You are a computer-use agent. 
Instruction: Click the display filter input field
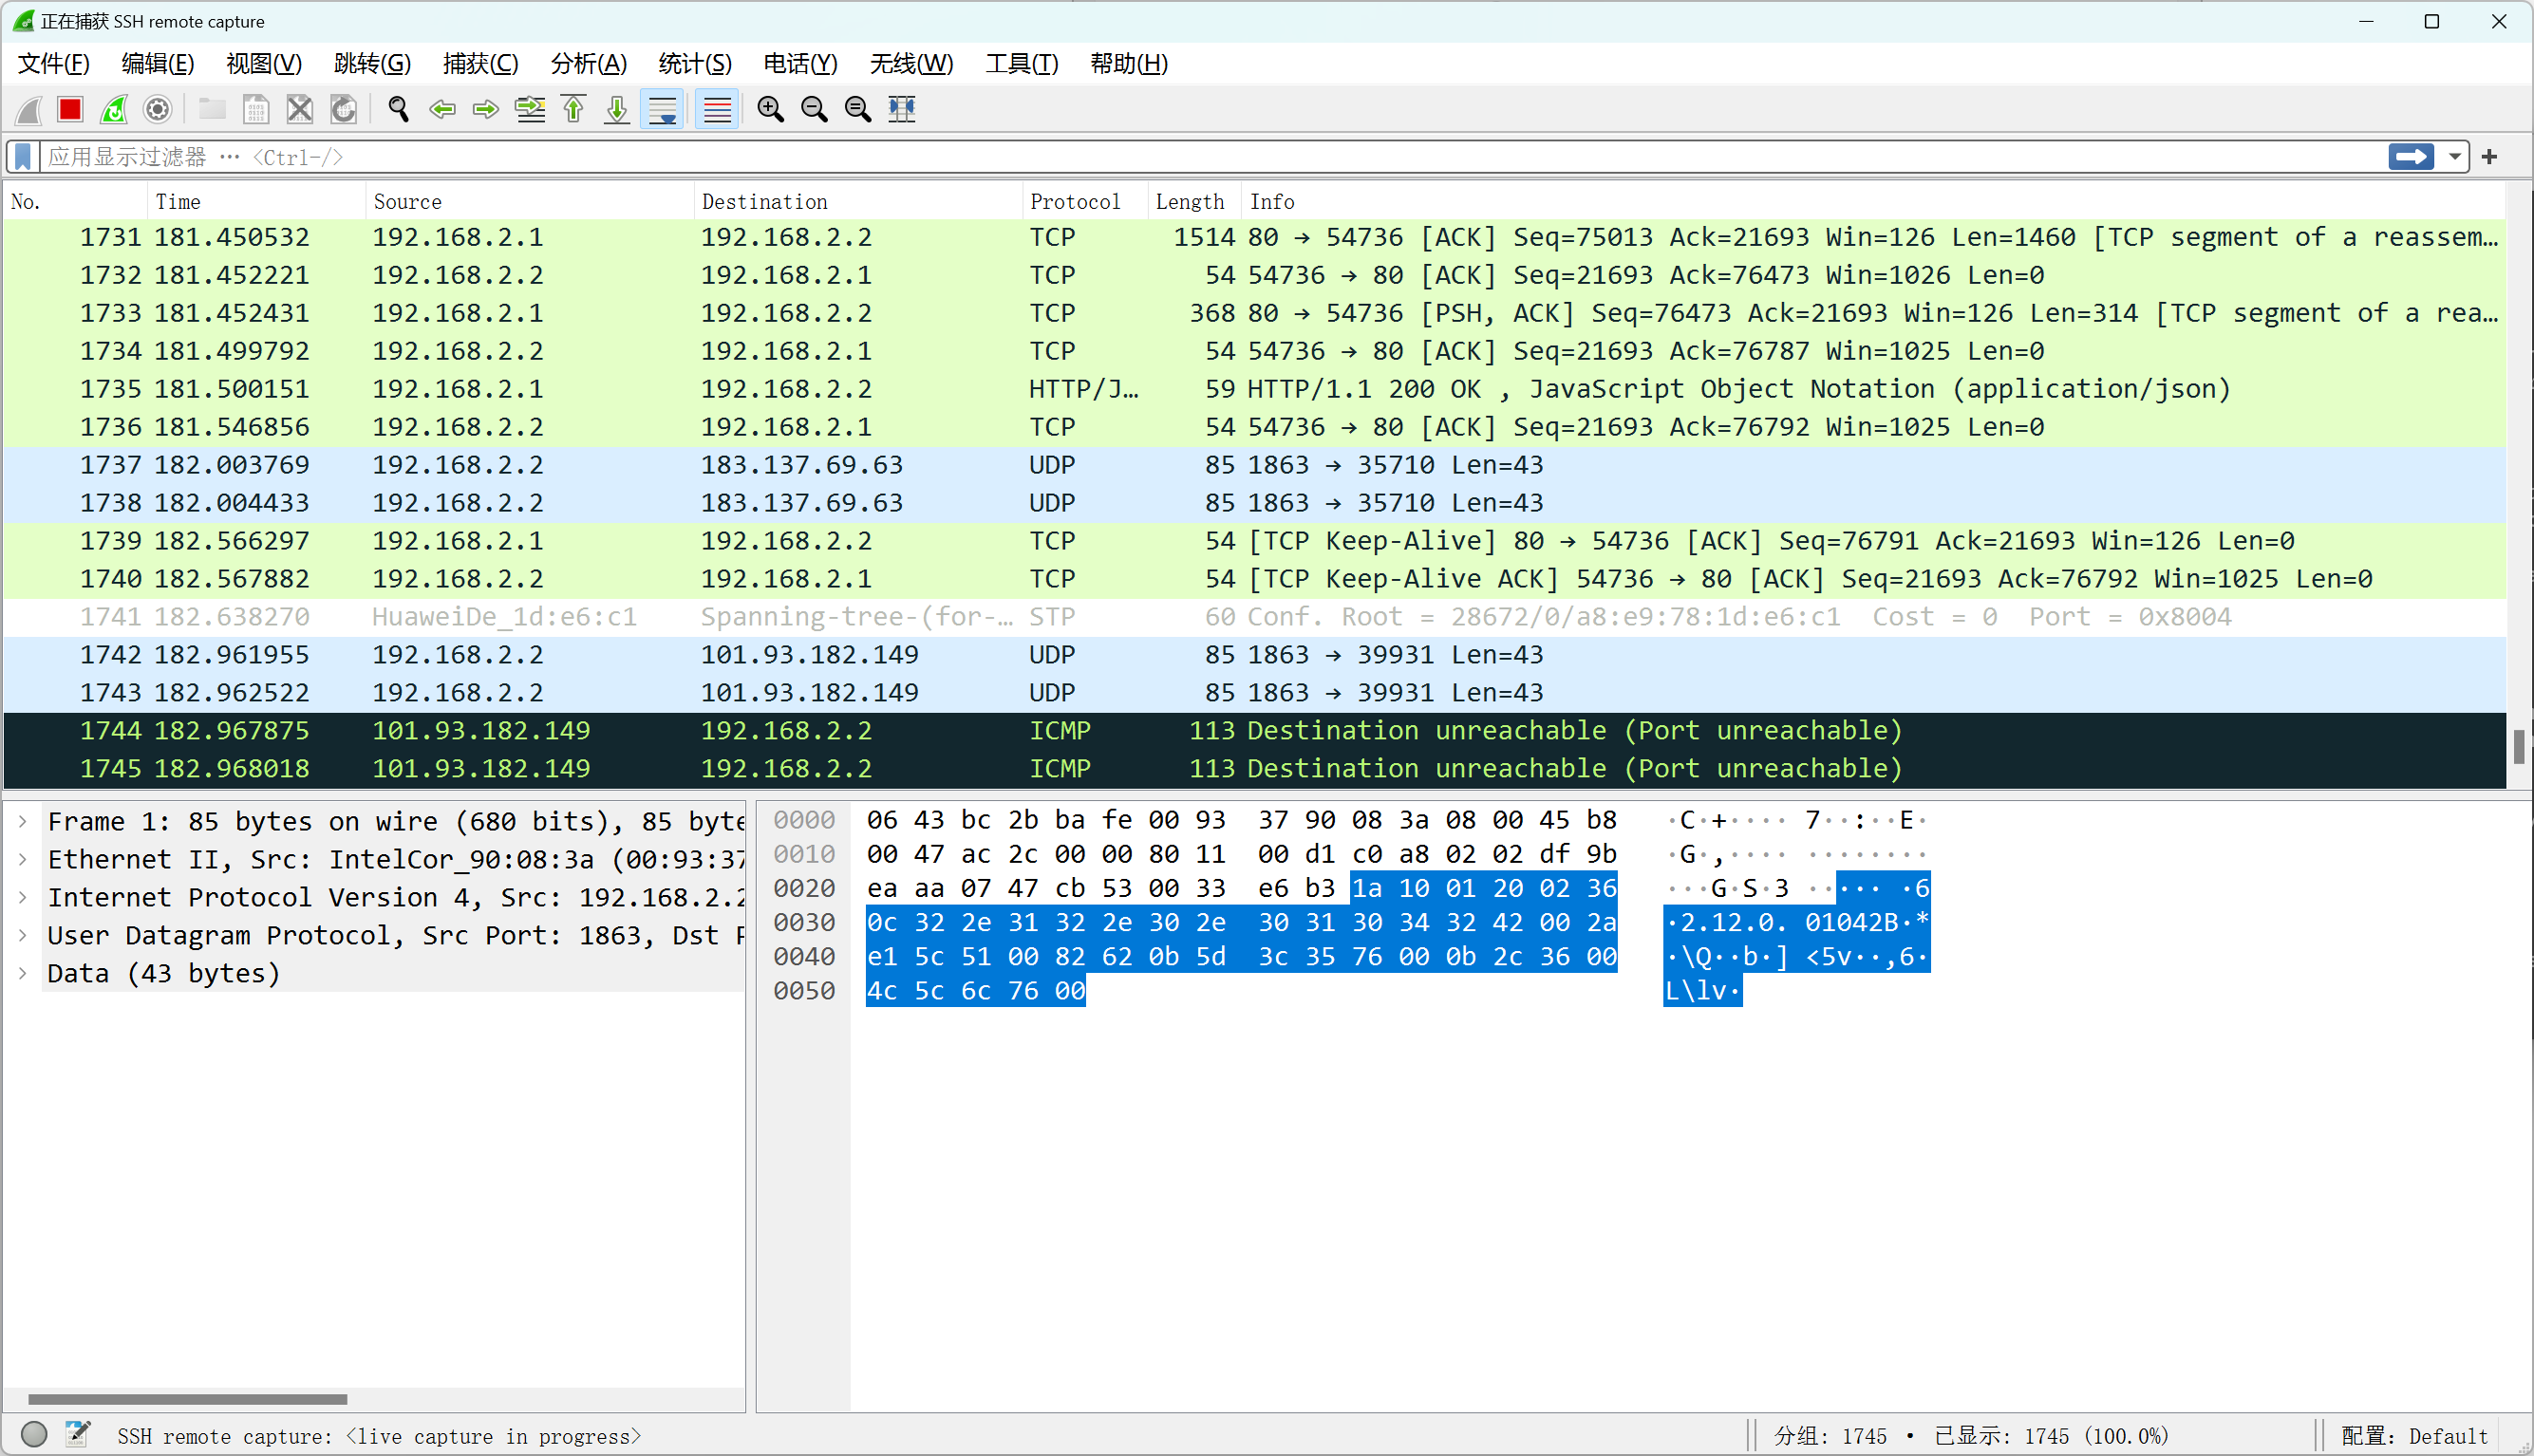click(1200, 157)
